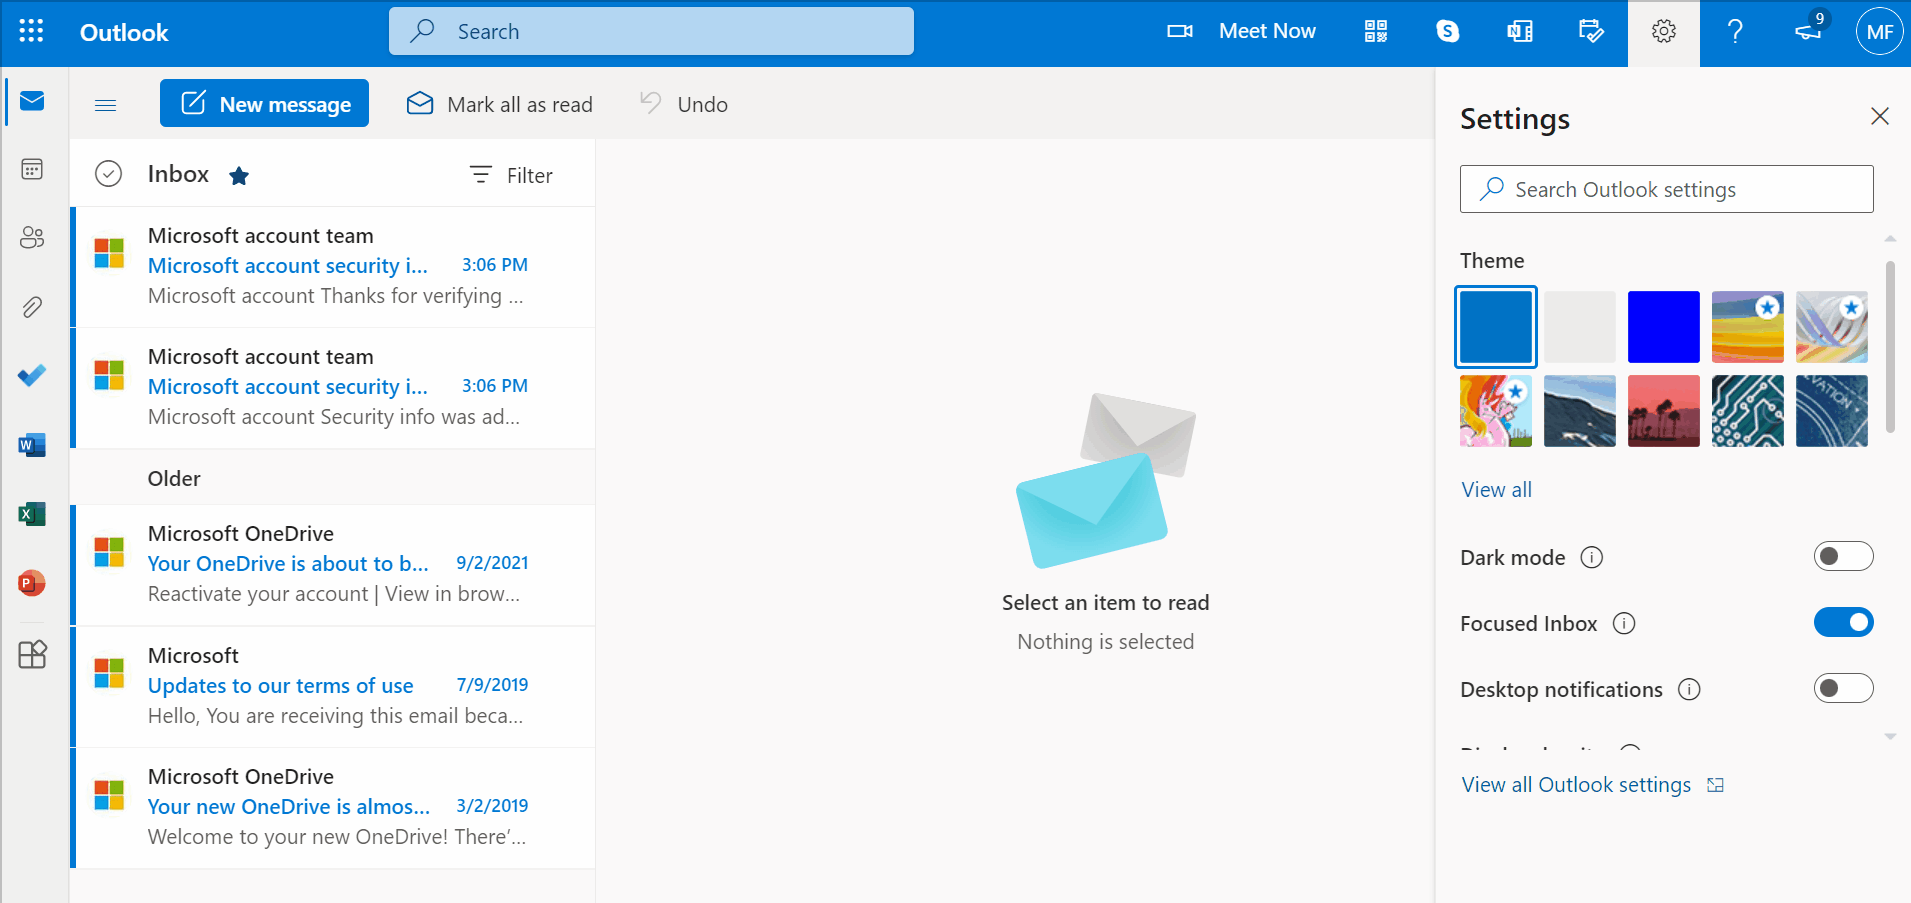This screenshot has height=903, width=1911.
Task: Open the Filter dropdown above the inbox
Action: click(510, 175)
